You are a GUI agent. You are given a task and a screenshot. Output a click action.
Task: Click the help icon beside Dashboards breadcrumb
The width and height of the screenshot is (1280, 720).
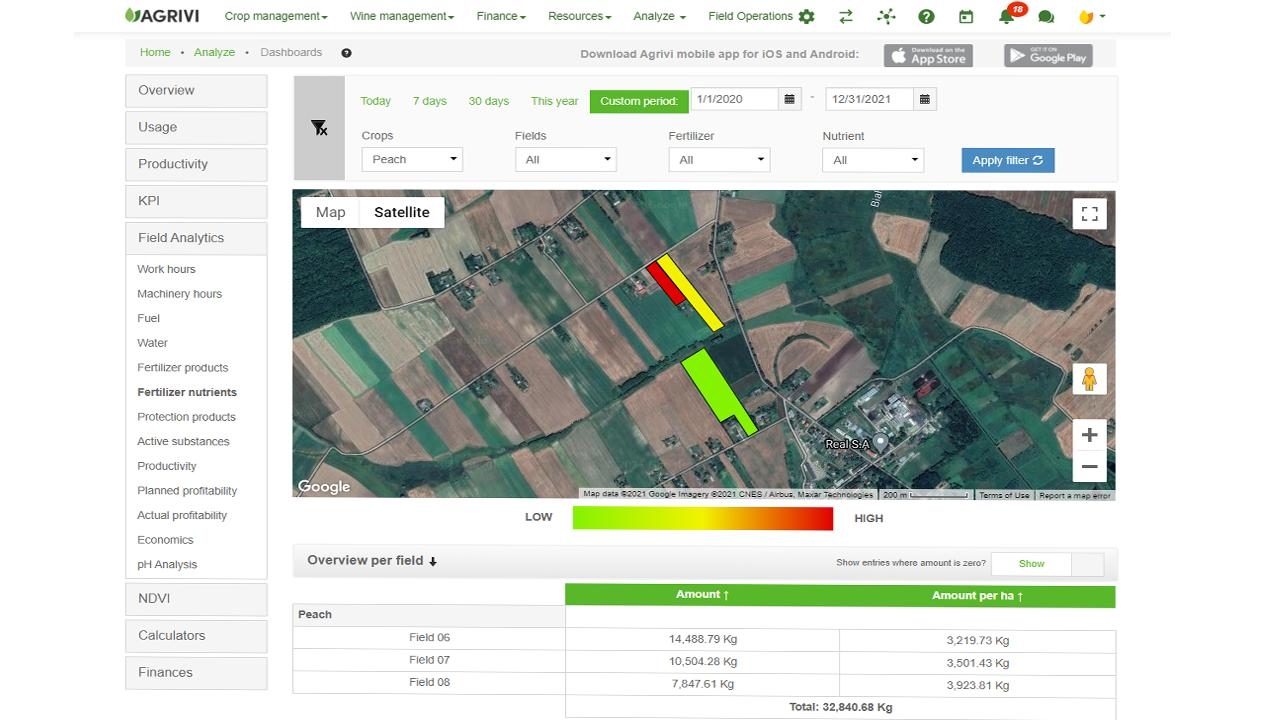coord(346,53)
